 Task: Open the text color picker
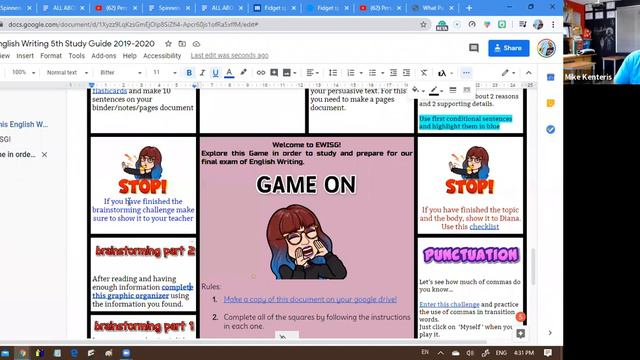click(x=229, y=73)
